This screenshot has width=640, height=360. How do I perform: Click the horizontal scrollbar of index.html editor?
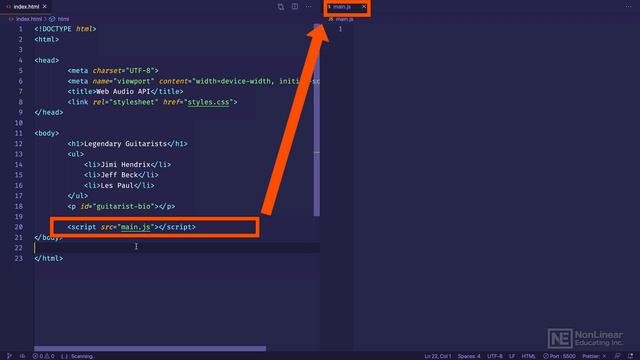150,349
